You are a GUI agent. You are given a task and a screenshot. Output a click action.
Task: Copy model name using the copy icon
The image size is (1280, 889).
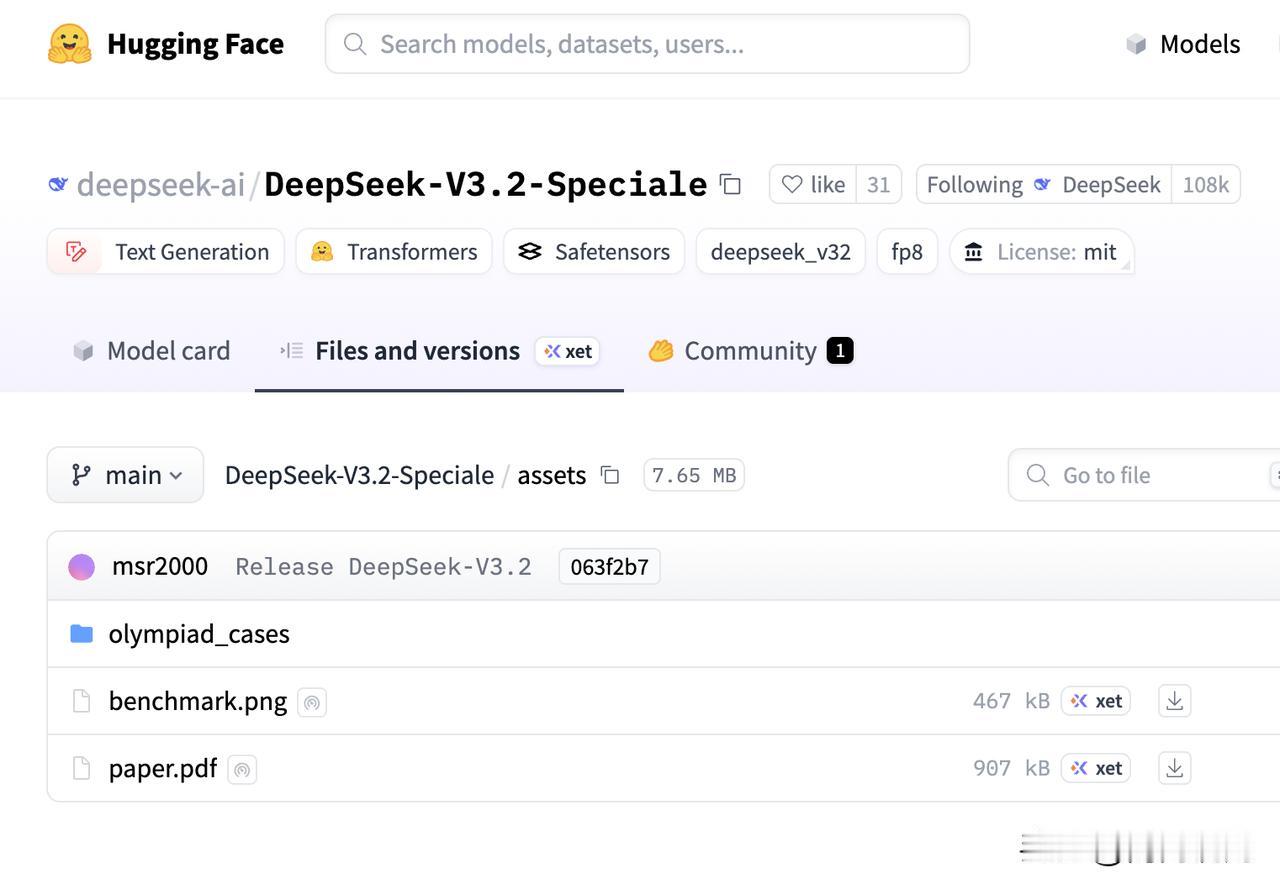731,185
